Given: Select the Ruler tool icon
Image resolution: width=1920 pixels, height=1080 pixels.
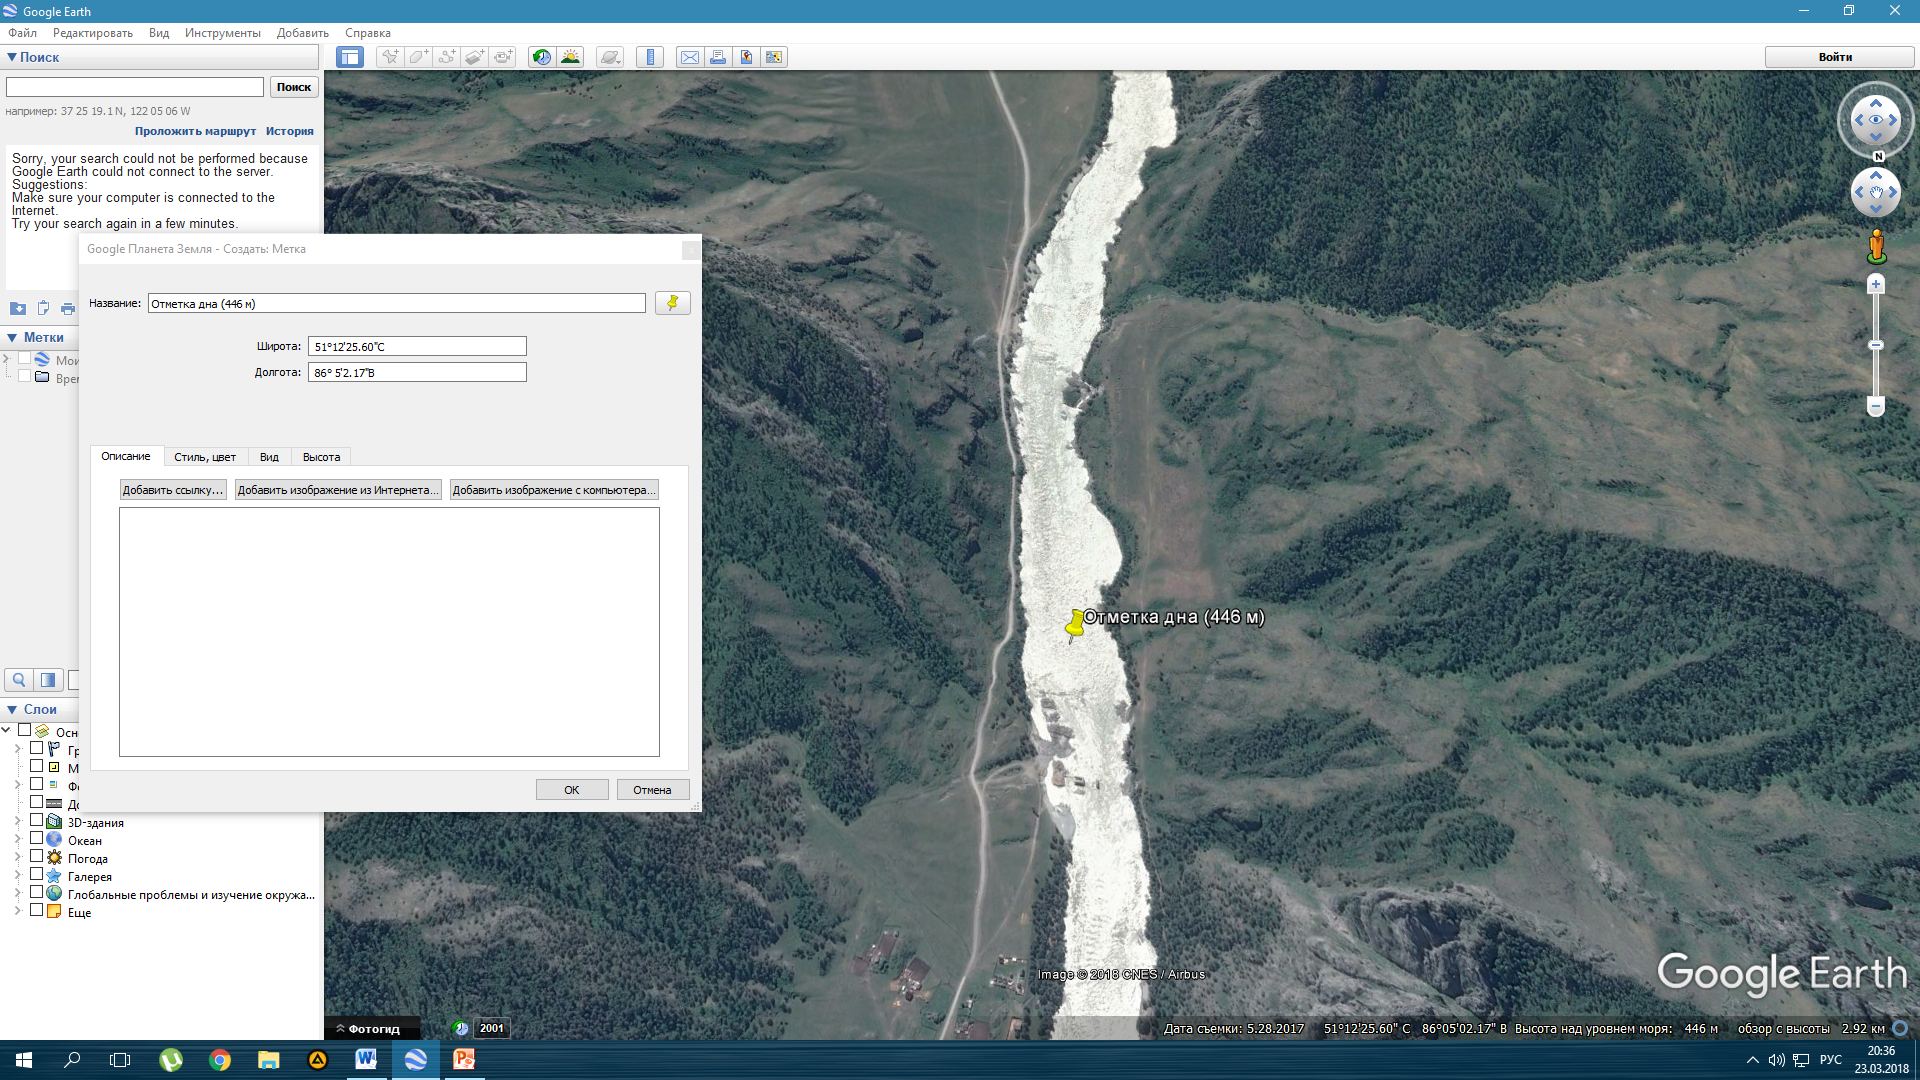Looking at the screenshot, I should click(x=650, y=57).
